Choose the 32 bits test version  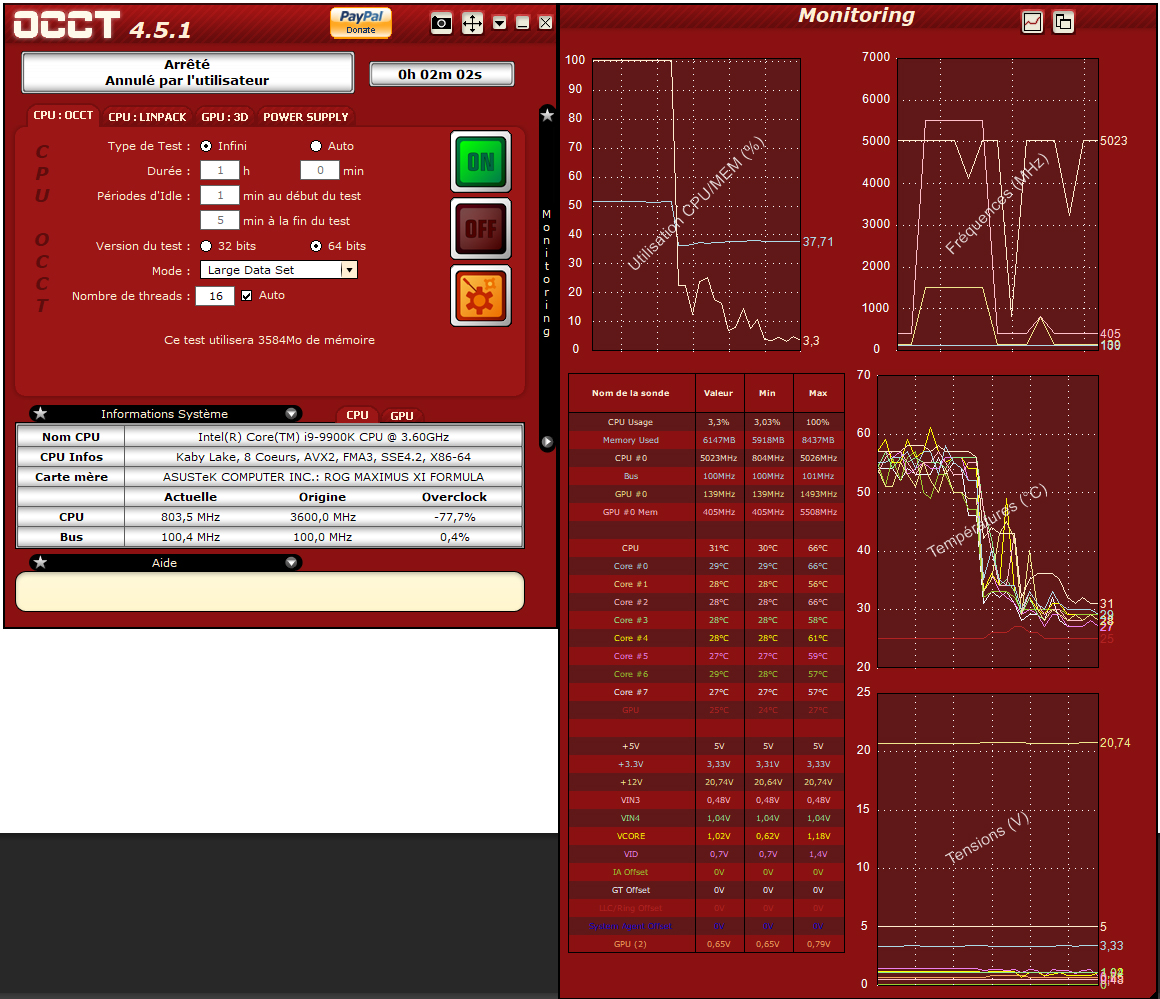pyautogui.click(x=206, y=246)
